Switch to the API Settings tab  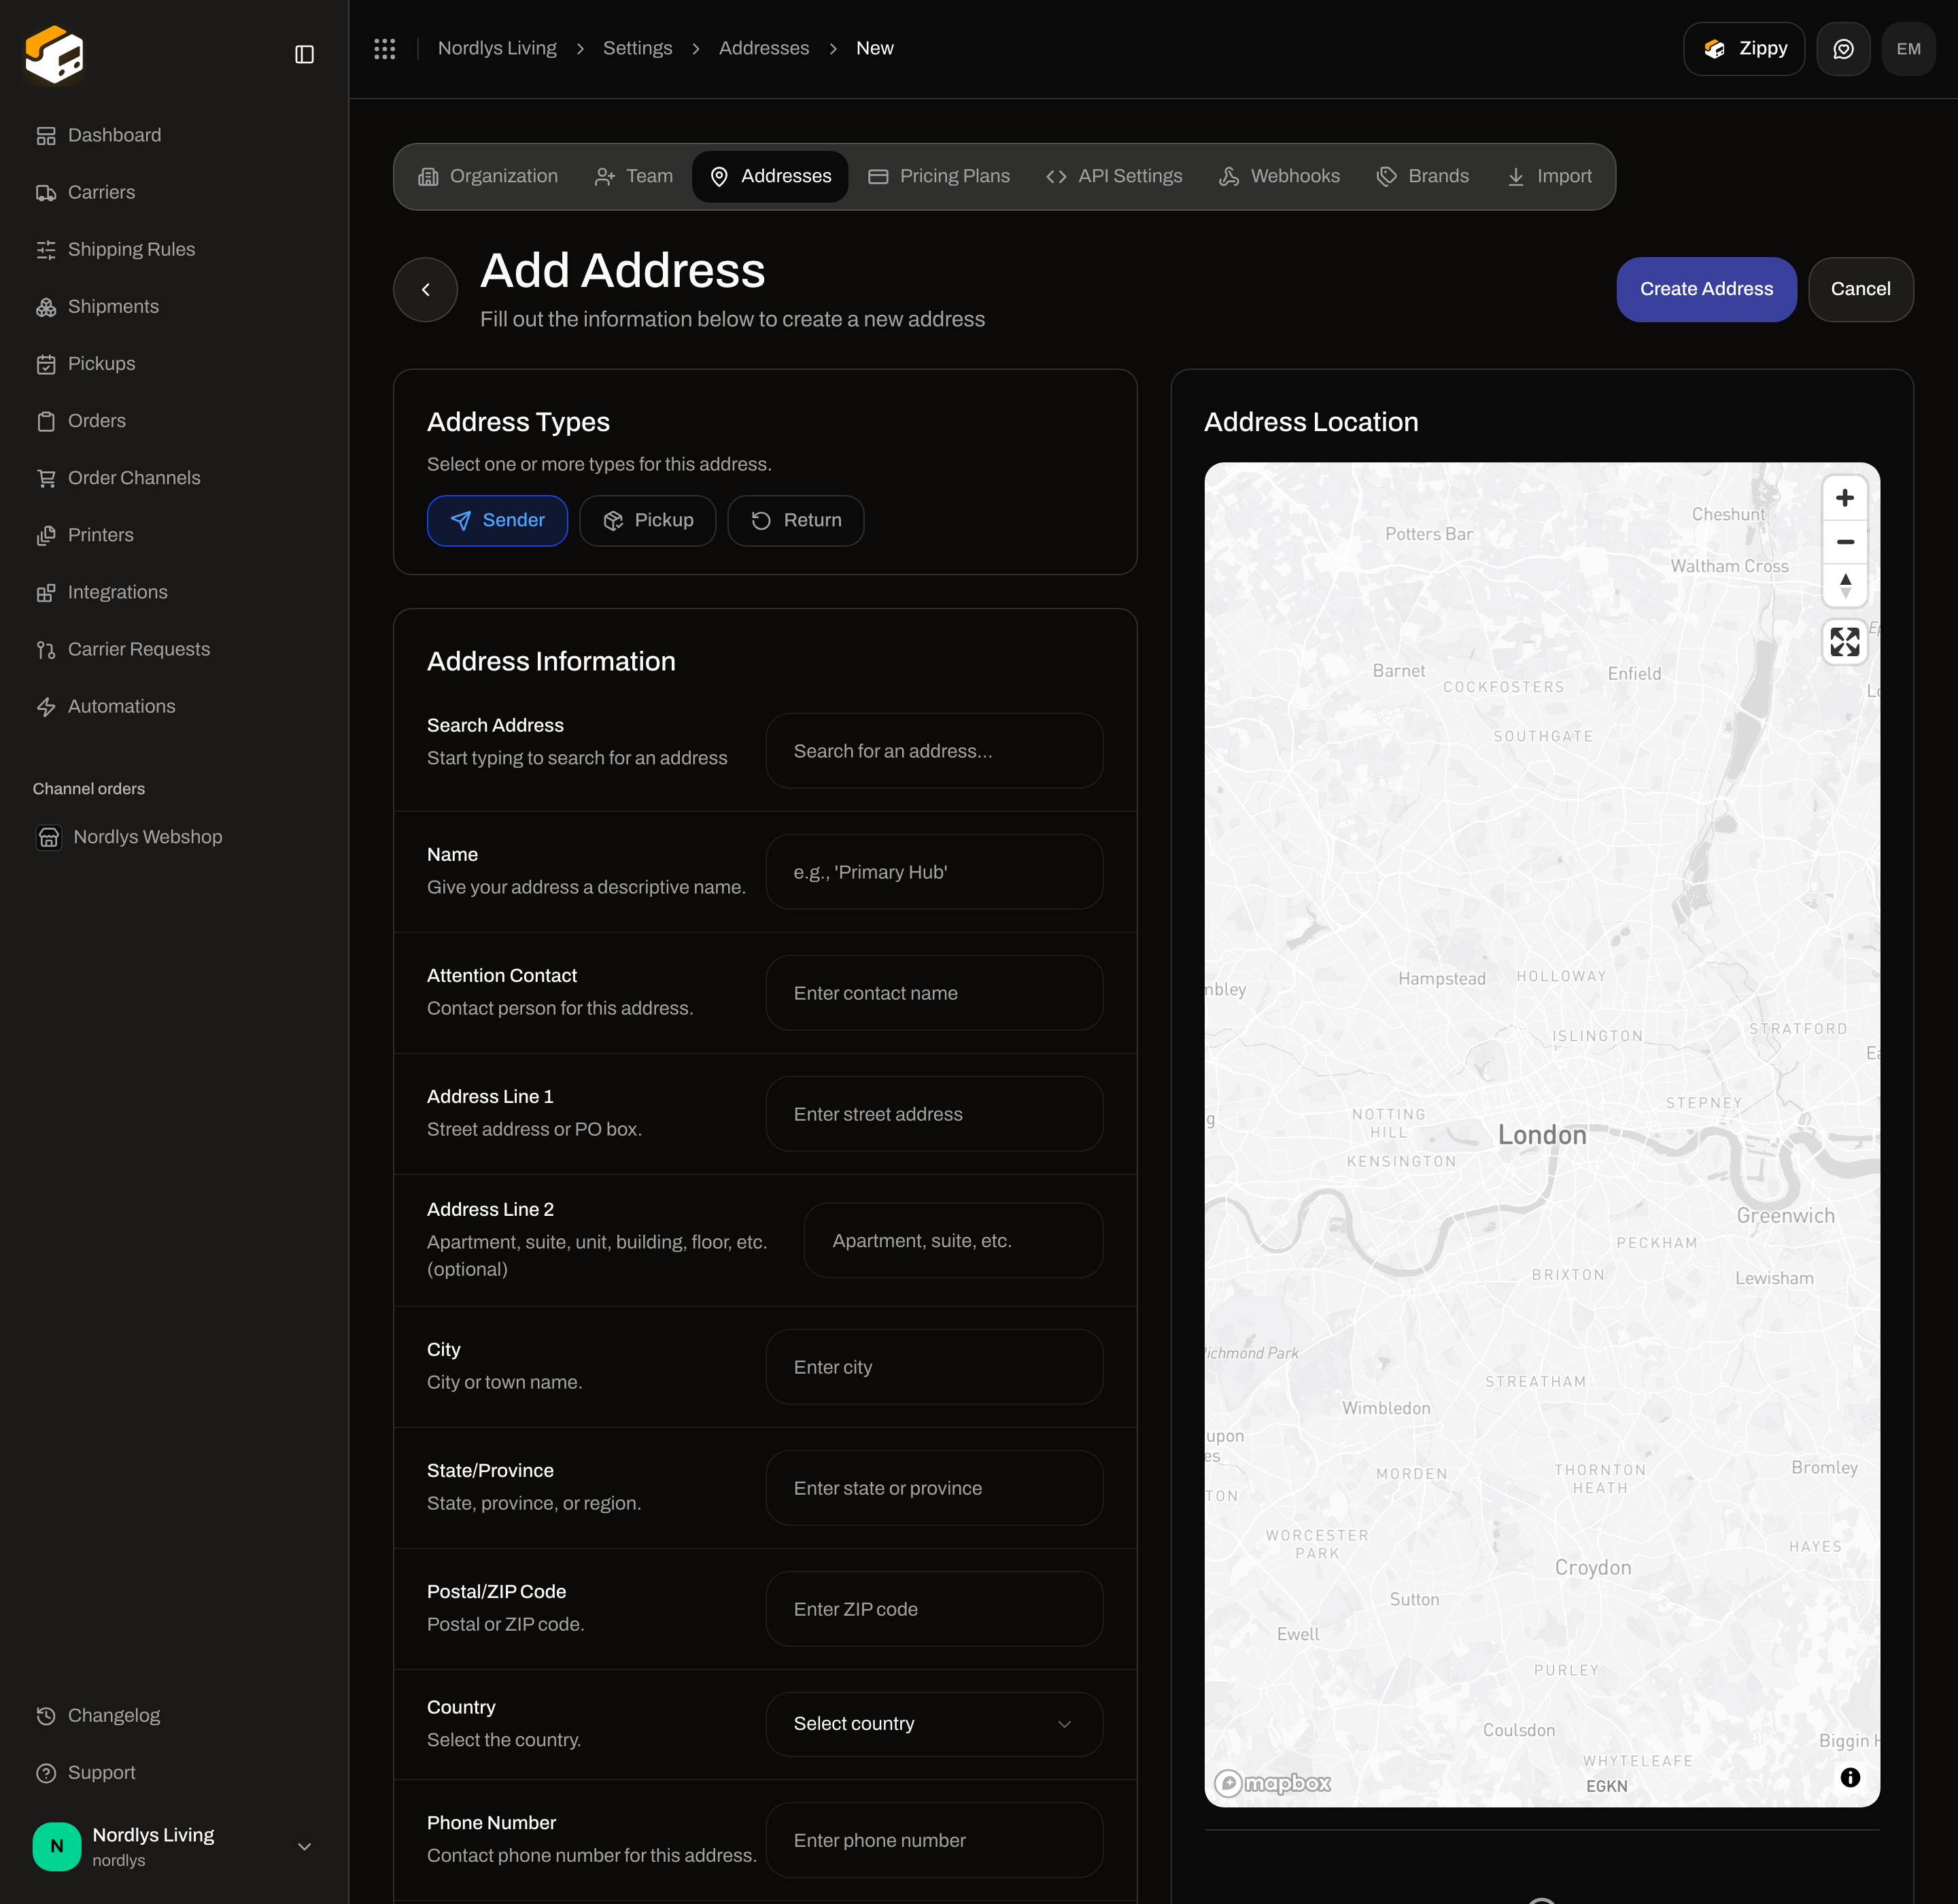click(1114, 177)
